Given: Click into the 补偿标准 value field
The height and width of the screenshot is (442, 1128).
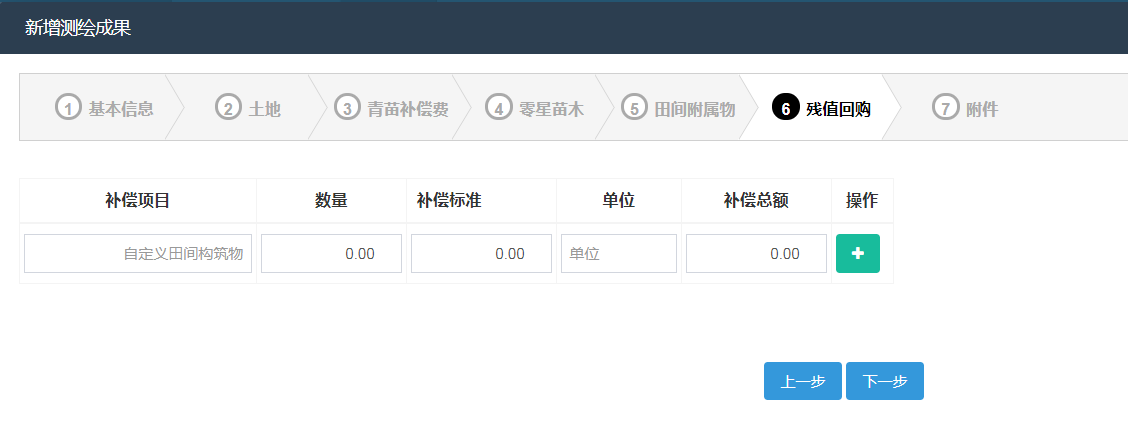Looking at the screenshot, I should pyautogui.click(x=481, y=253).
